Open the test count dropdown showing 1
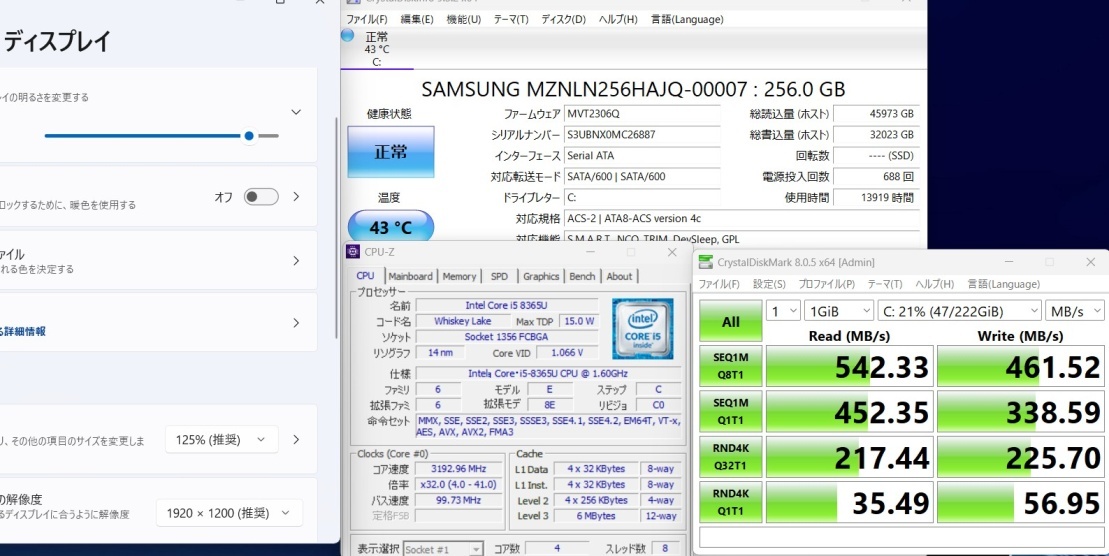 click(x=783, y=311)
